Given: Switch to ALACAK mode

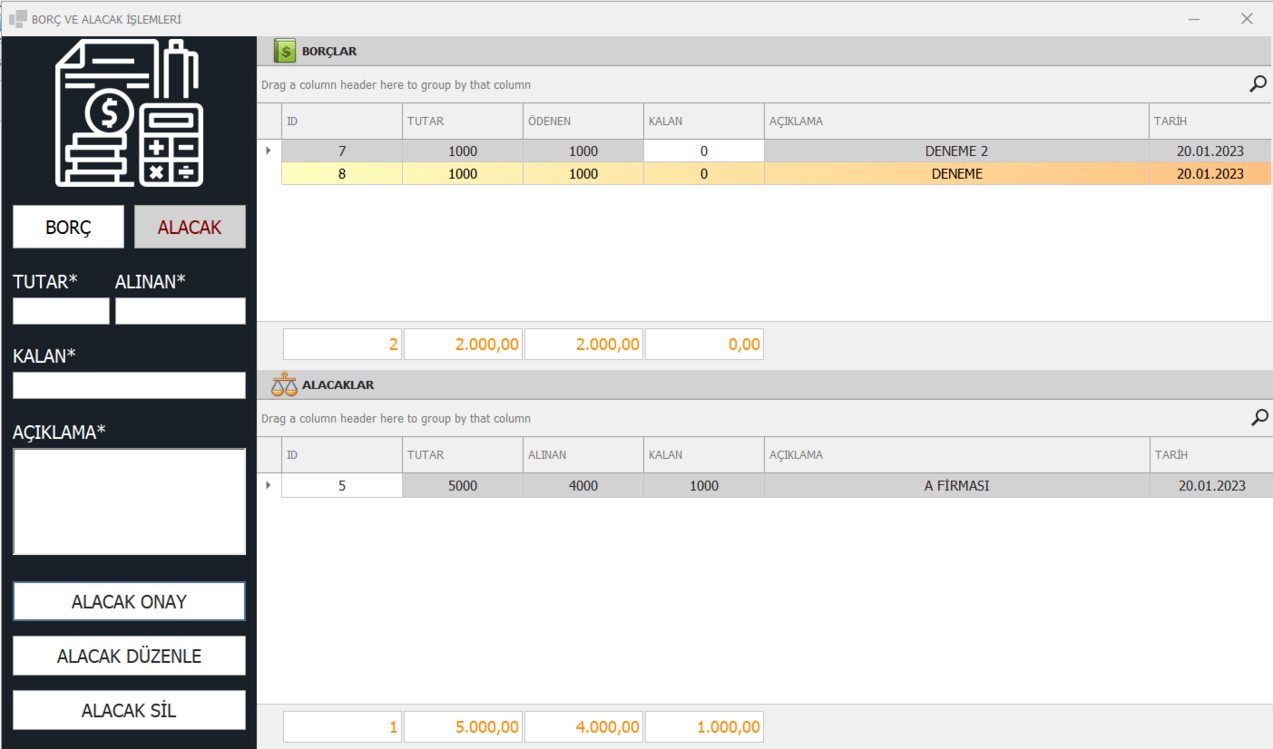Looking at the screenshot, I should point(190,227).
